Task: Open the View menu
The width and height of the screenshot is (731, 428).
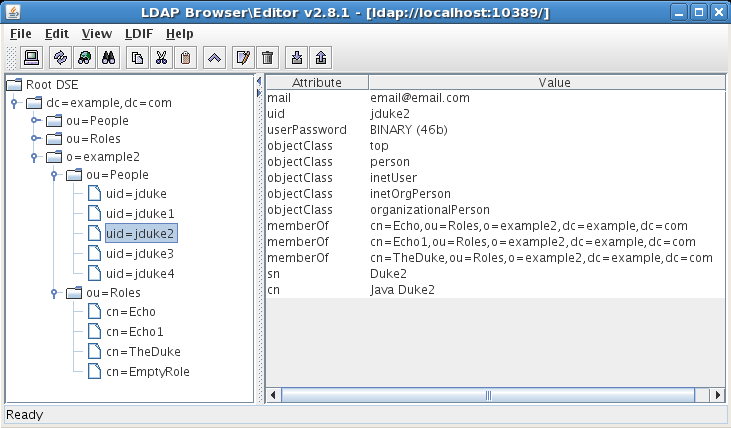Action: click(97, 33)
